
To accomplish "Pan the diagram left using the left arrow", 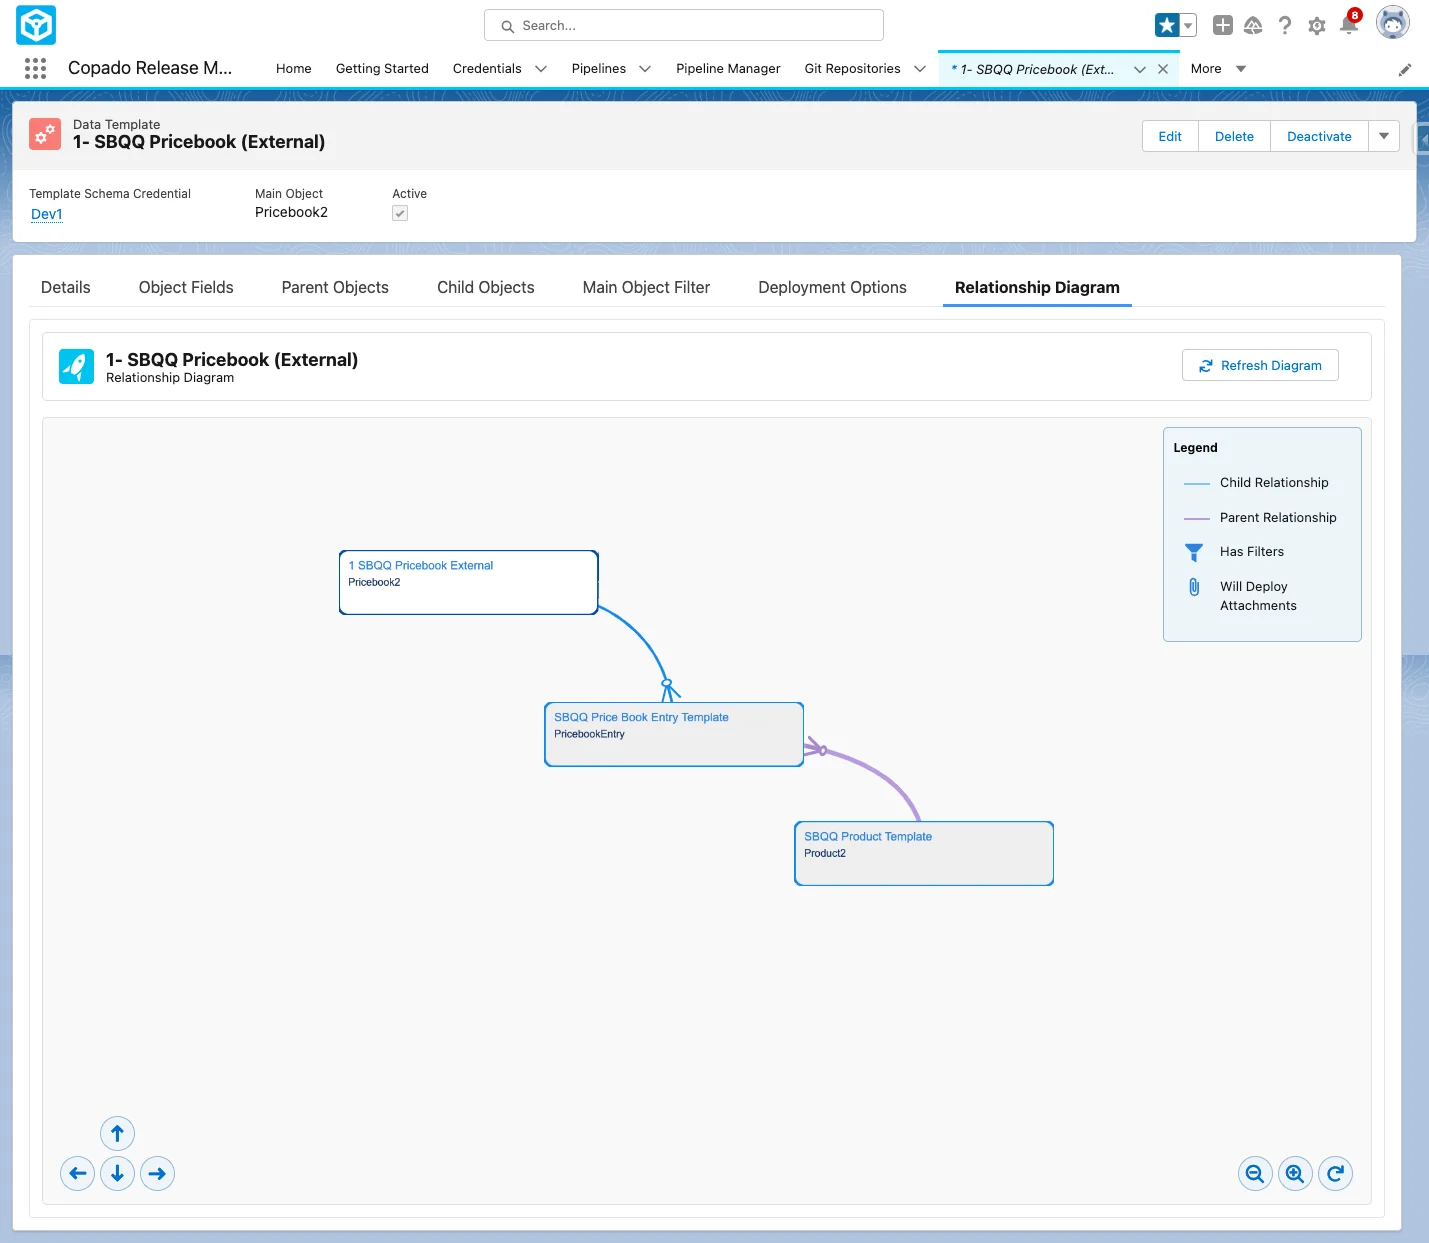I will 77,1173.
